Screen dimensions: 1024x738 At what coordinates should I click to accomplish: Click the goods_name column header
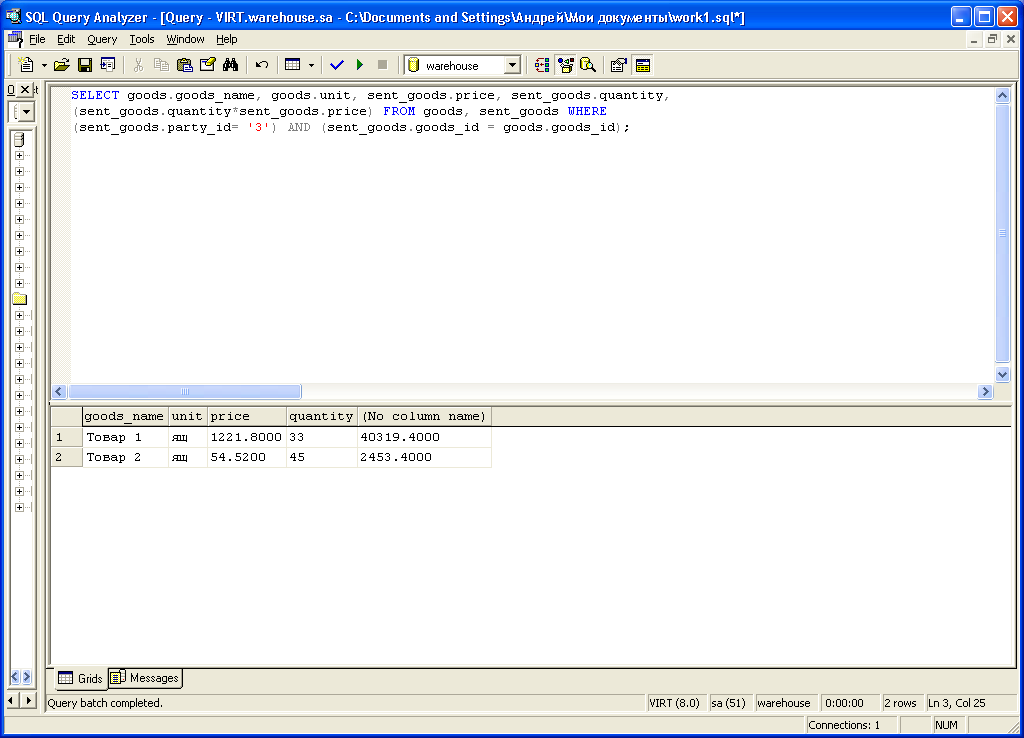pos(124,416)
